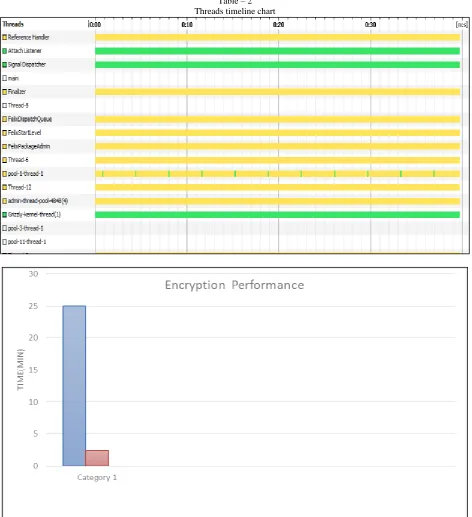Screen dimensions: 472x517
Task: Click the green state icon beside Signal Dispatcher
Action: [x=5, y=65]
